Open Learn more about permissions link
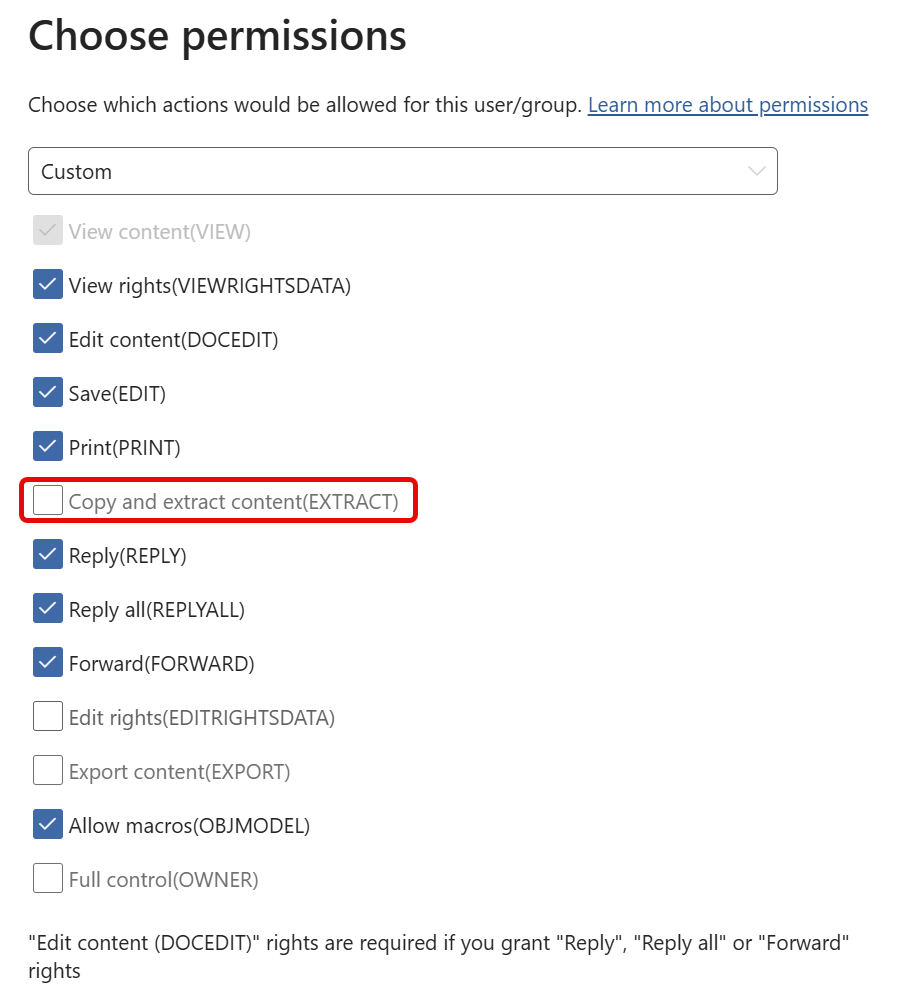This screenshot has width=909, height=1004. pos(727,104)
